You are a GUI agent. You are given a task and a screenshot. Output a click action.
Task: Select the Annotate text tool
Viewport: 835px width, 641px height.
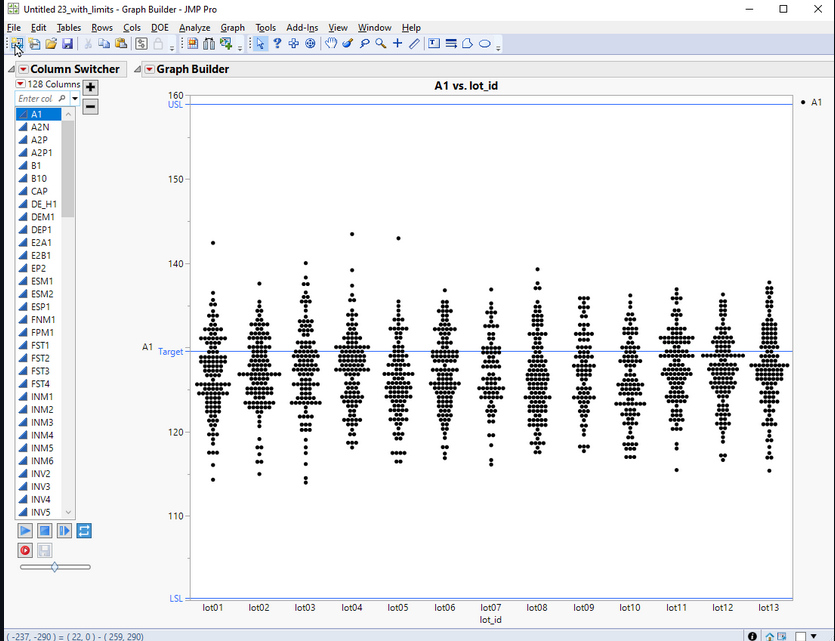coord(434,44)
